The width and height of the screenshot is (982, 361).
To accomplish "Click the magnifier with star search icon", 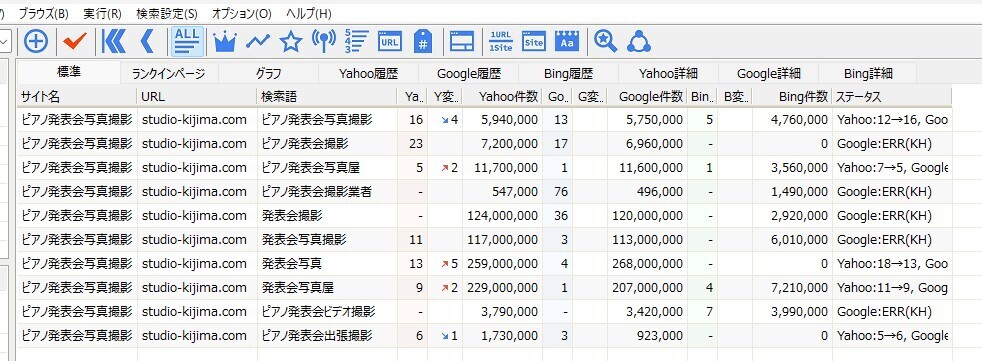I will coord(606,41).
